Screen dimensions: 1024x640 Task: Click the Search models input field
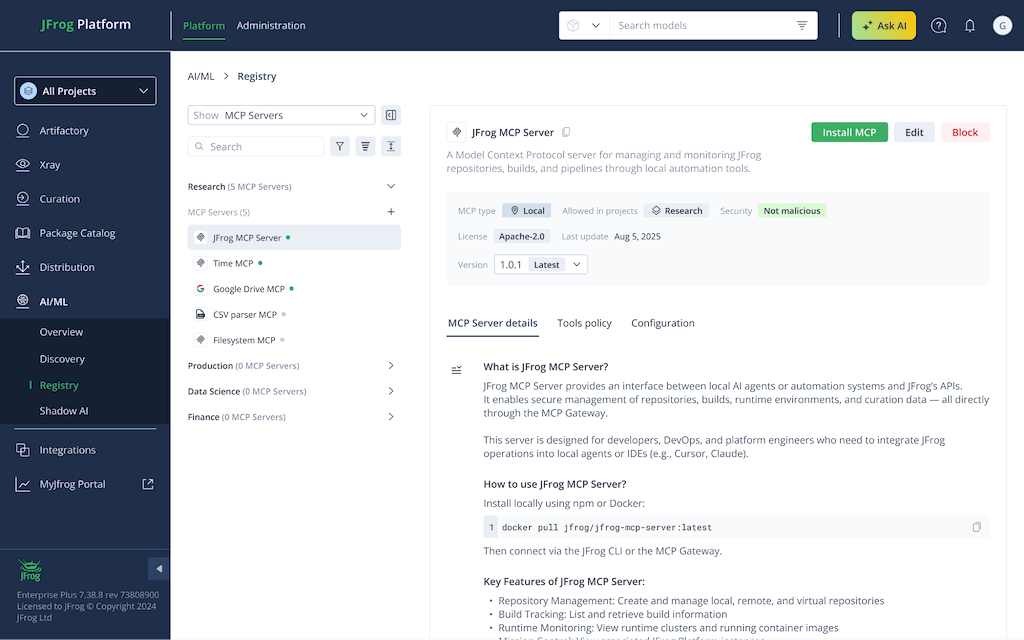pos(700,26)
